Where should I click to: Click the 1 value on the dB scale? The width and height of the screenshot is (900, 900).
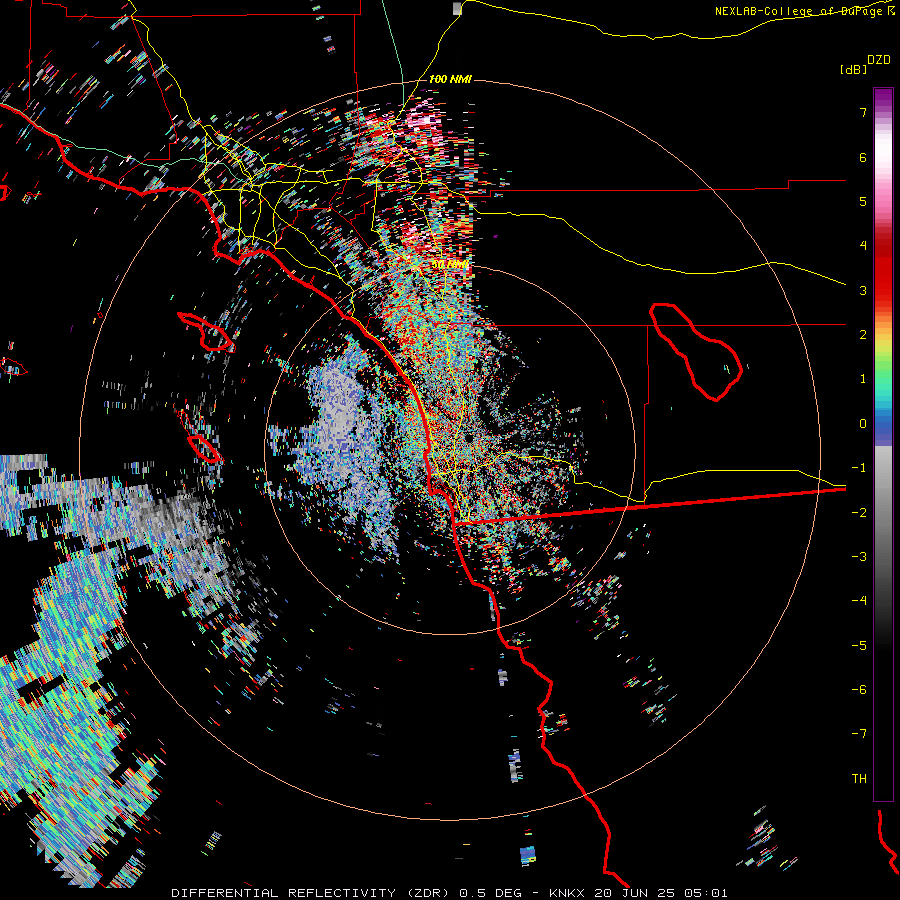pos(863,379)
